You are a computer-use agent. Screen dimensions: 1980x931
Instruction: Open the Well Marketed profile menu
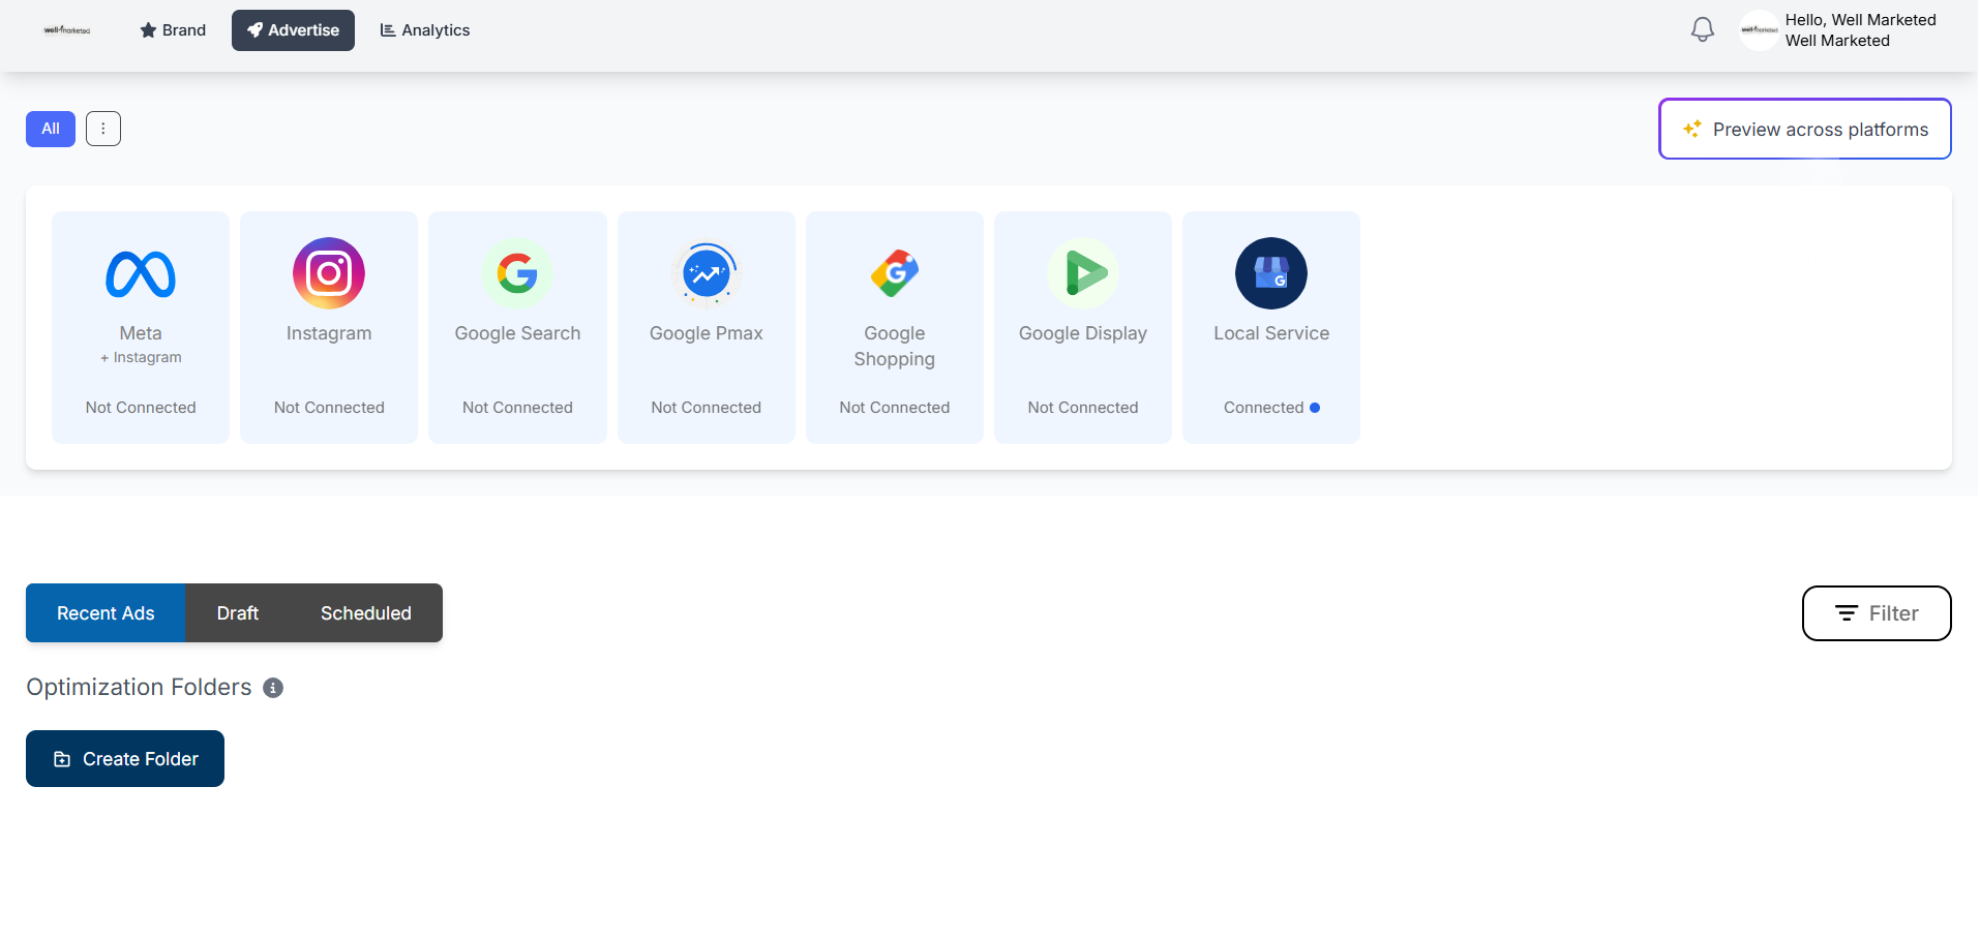click(1838, 30)
